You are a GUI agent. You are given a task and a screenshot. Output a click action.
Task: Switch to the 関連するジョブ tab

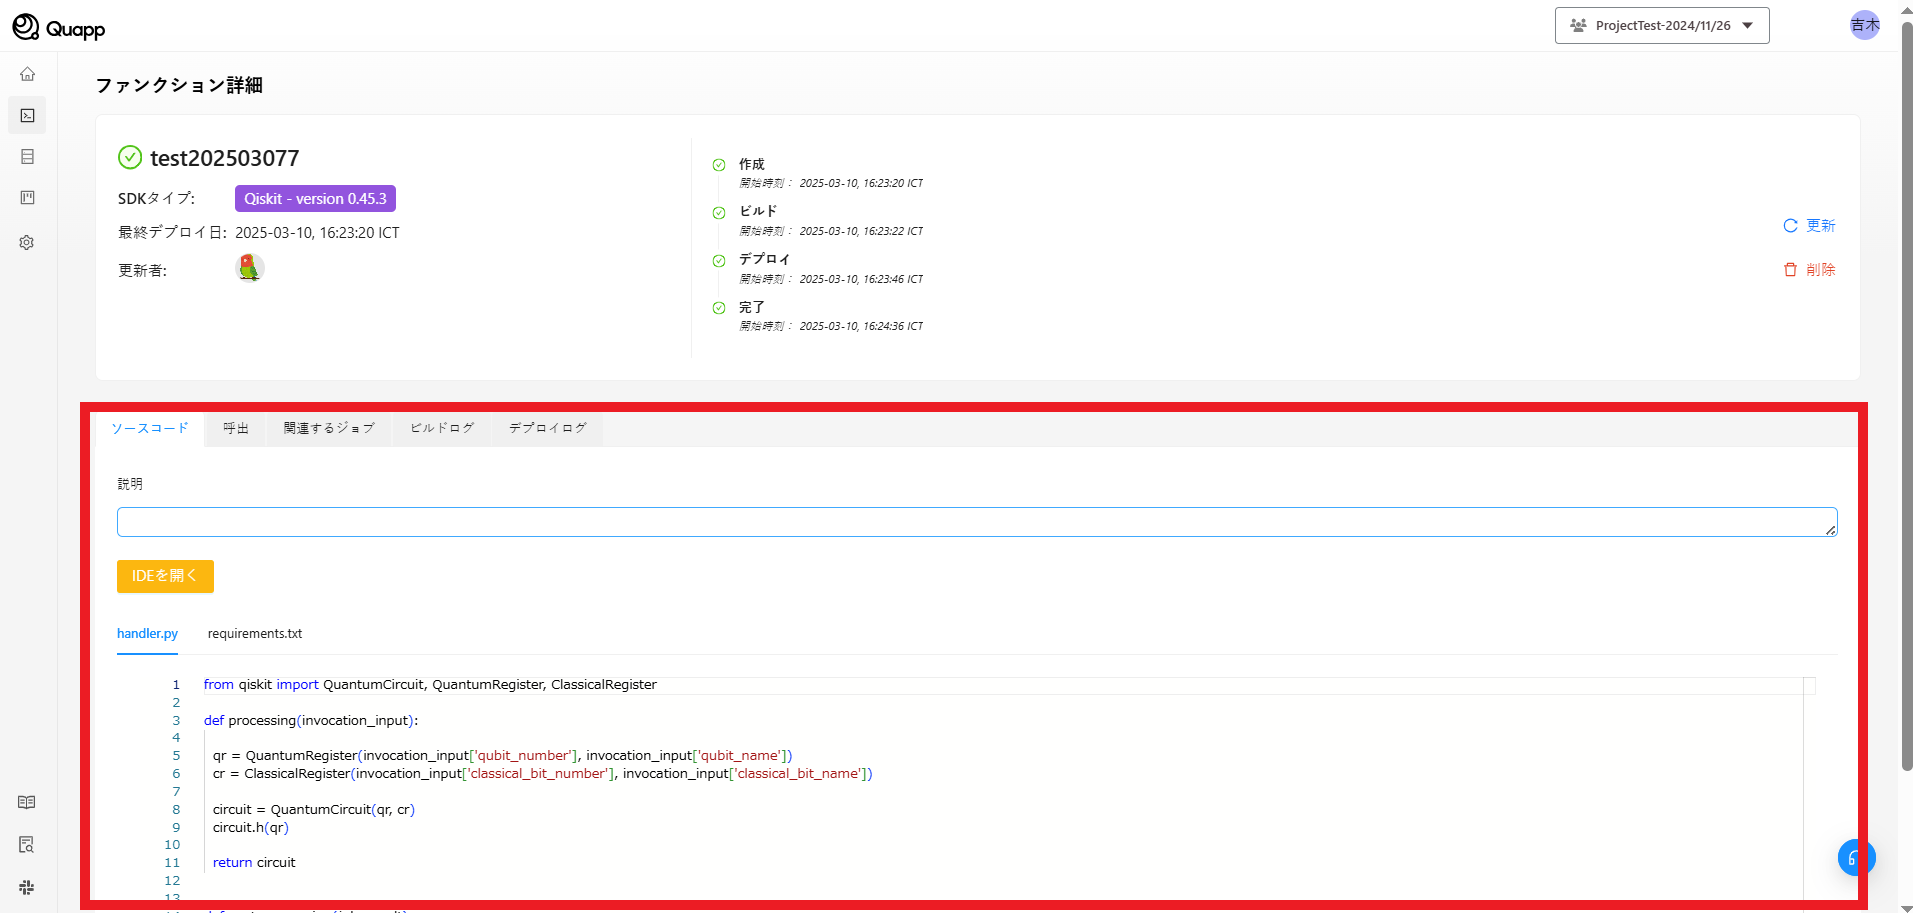[328, 428]
